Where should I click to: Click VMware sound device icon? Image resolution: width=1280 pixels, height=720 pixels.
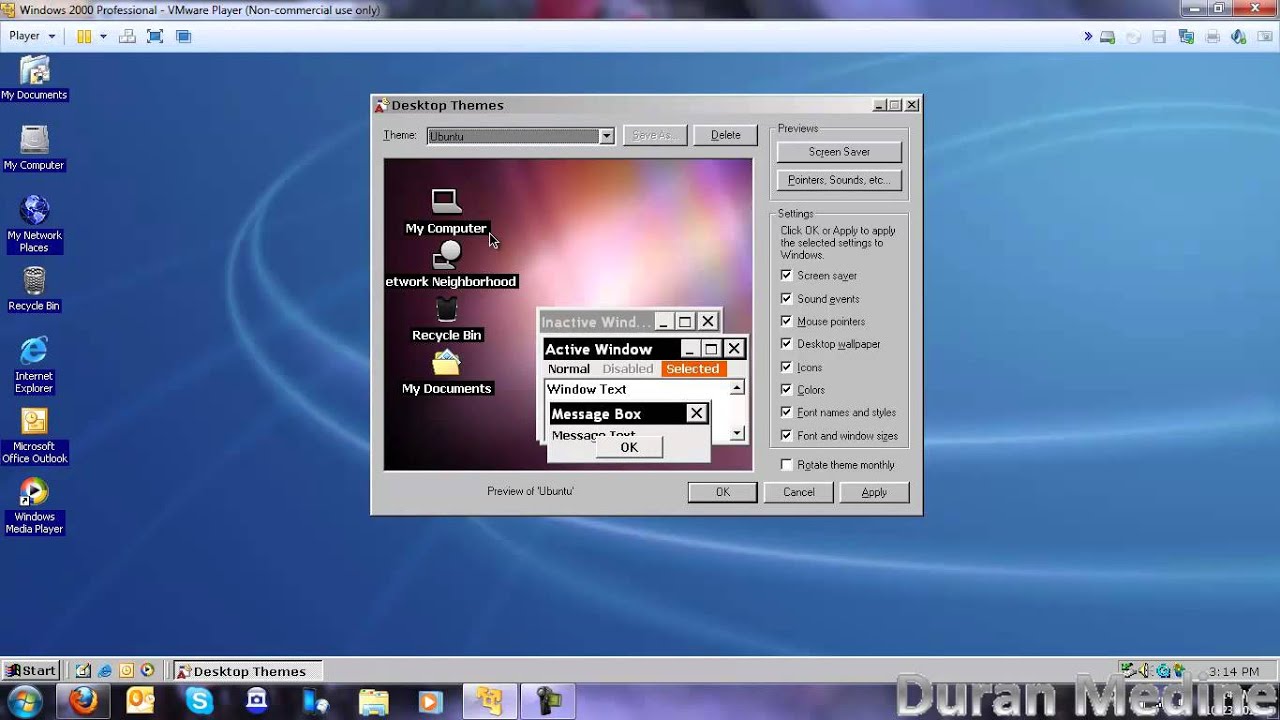point(1238,37)
